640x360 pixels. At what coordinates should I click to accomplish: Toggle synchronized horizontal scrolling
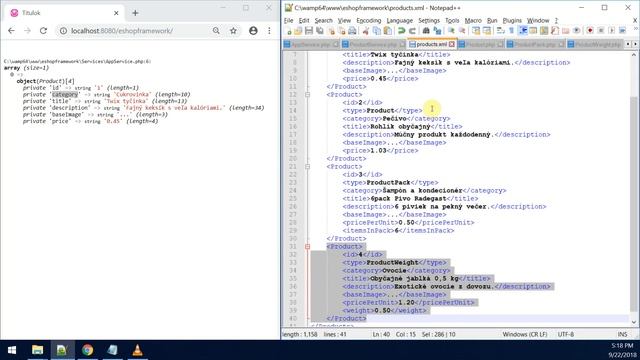pos(487,31)
